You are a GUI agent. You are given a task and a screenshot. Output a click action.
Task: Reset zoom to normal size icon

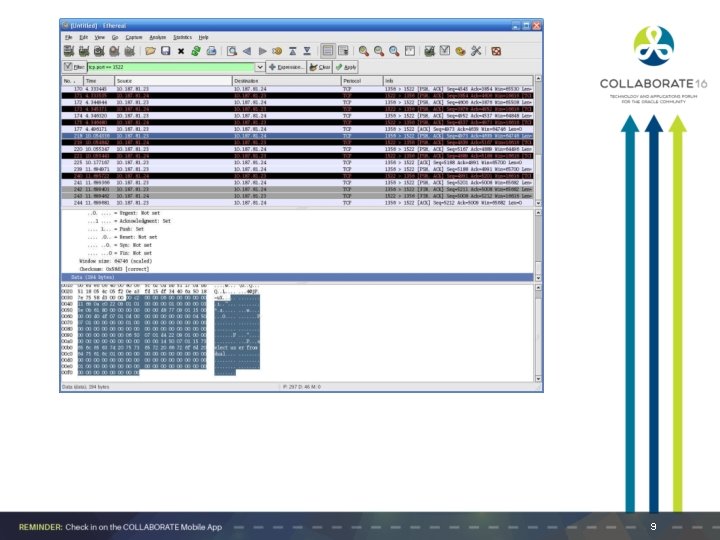point(394,51)
